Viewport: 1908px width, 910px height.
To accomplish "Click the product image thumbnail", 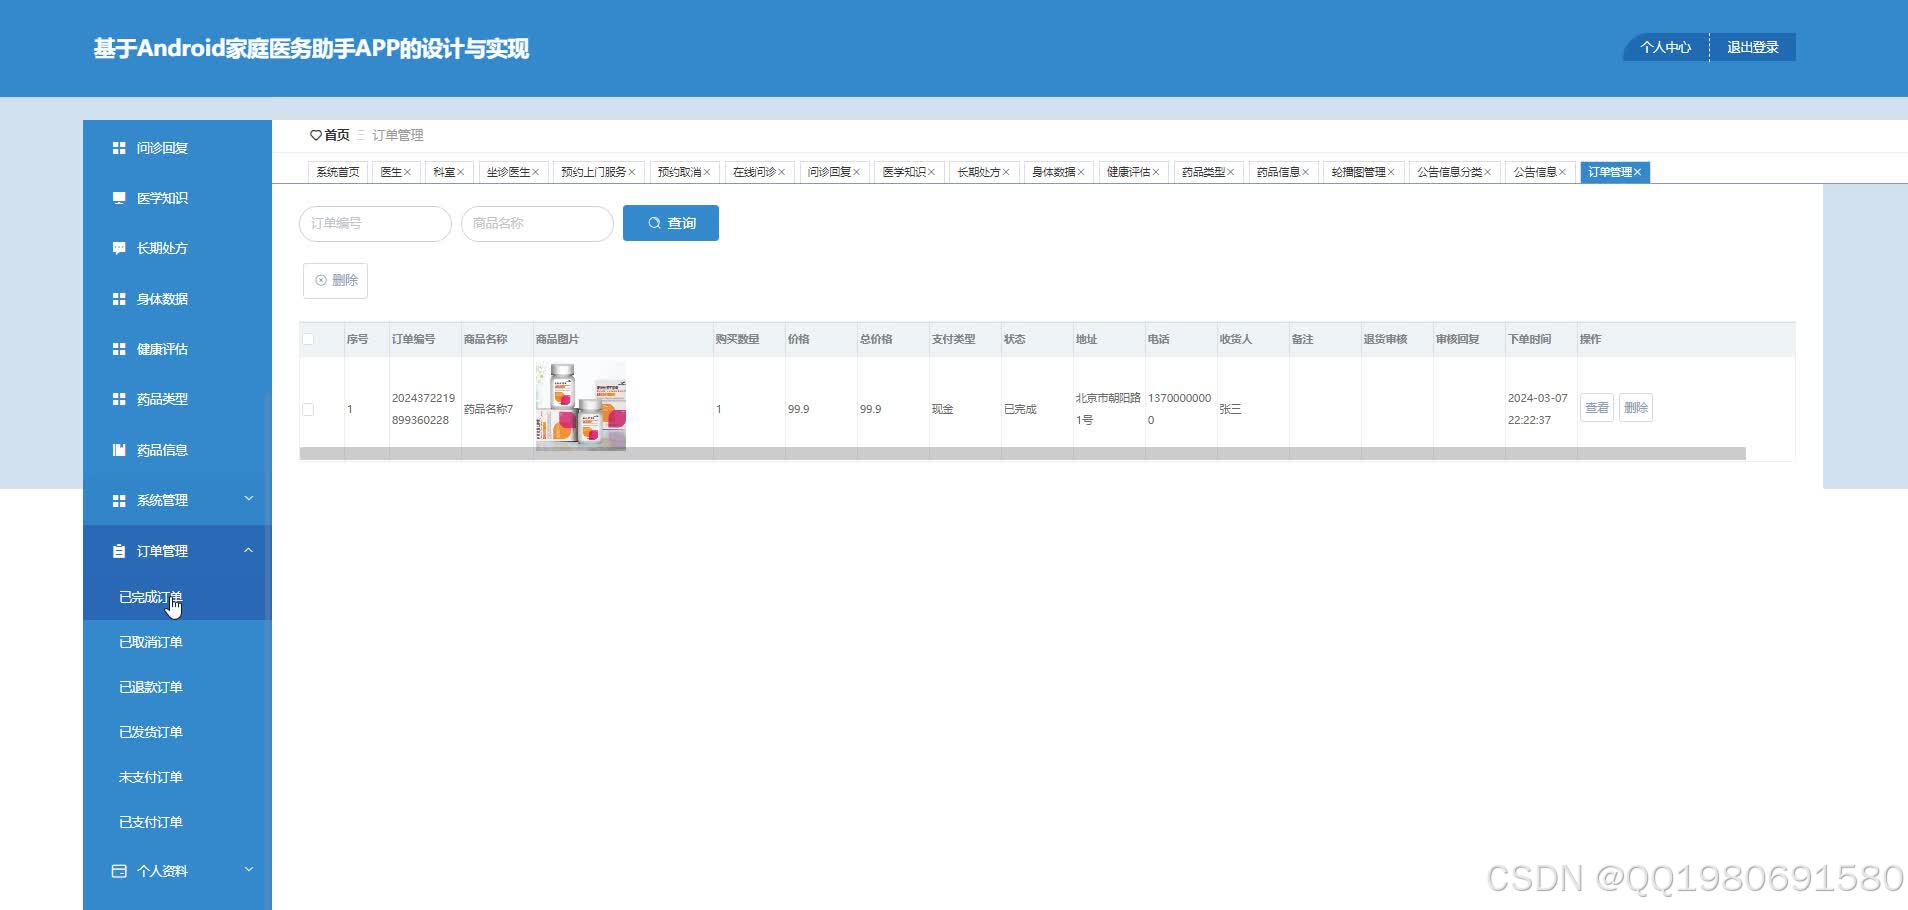I will [581, 406].
